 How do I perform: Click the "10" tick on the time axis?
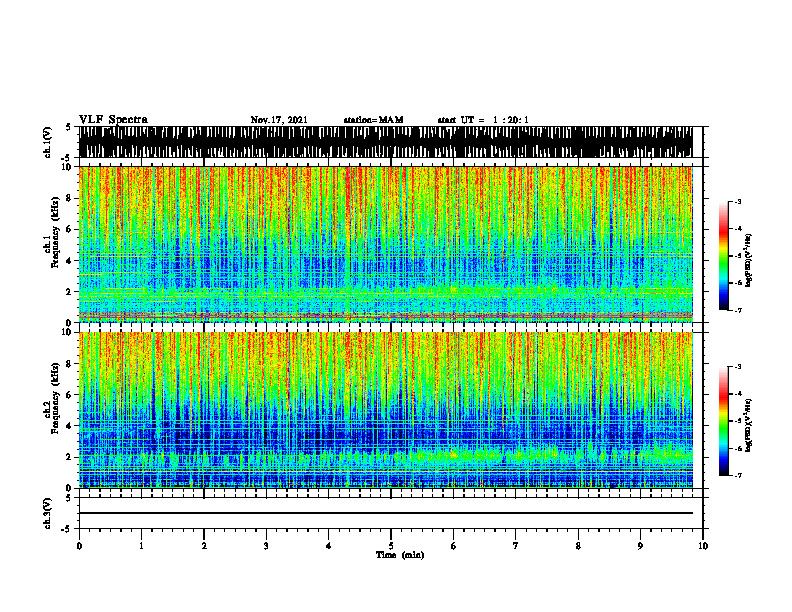[703, 546]
